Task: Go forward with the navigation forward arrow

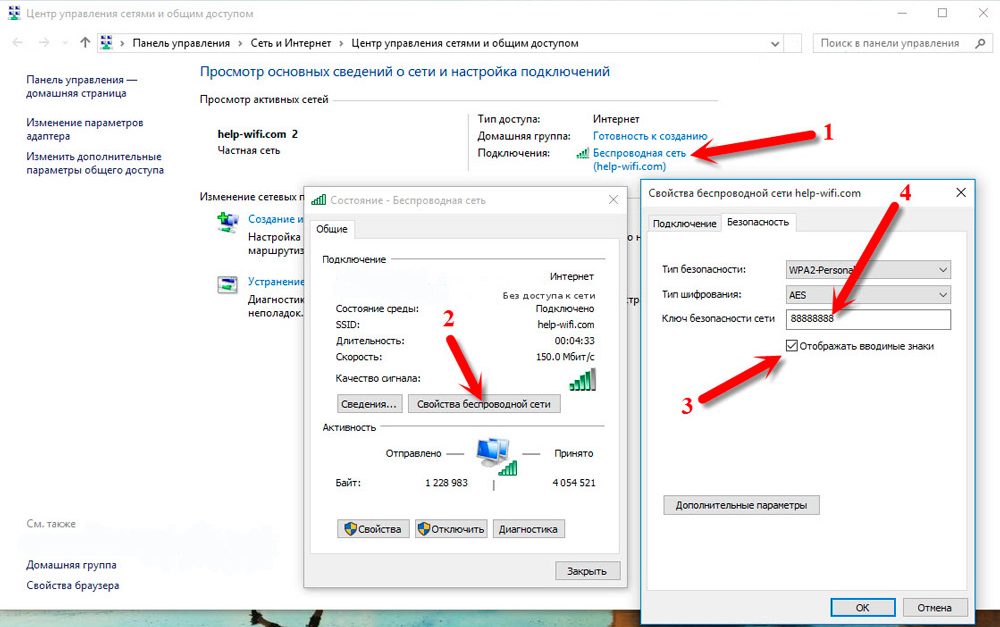Action: pyautogui.click(x=44, y=43)
